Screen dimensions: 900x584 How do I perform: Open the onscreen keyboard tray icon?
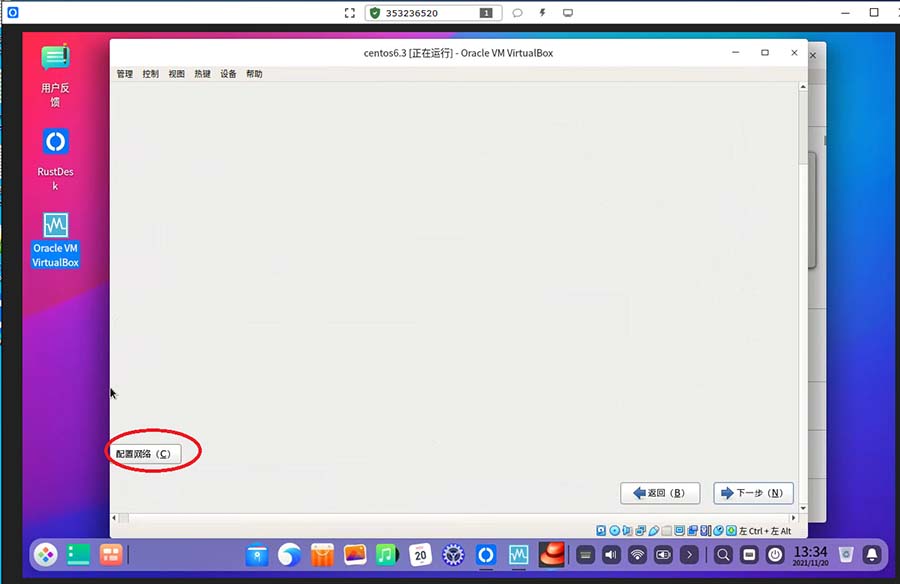click(x=585, y=555)
